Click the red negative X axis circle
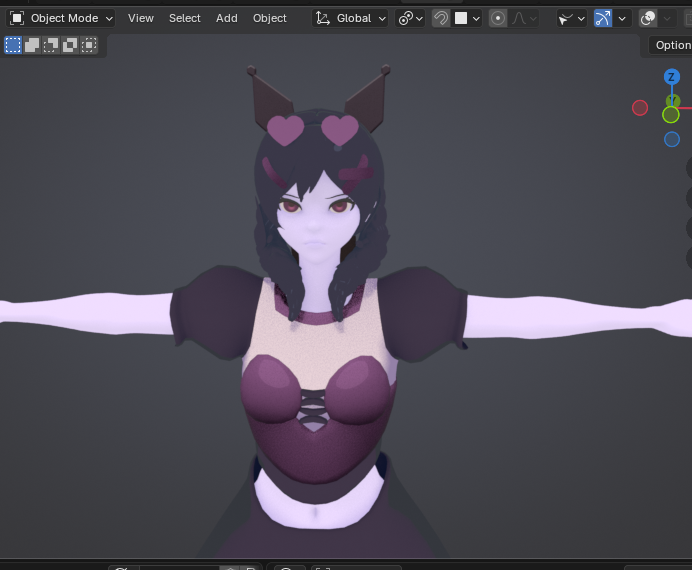This screenshot has width=692, height=570. tap(640, 108)
